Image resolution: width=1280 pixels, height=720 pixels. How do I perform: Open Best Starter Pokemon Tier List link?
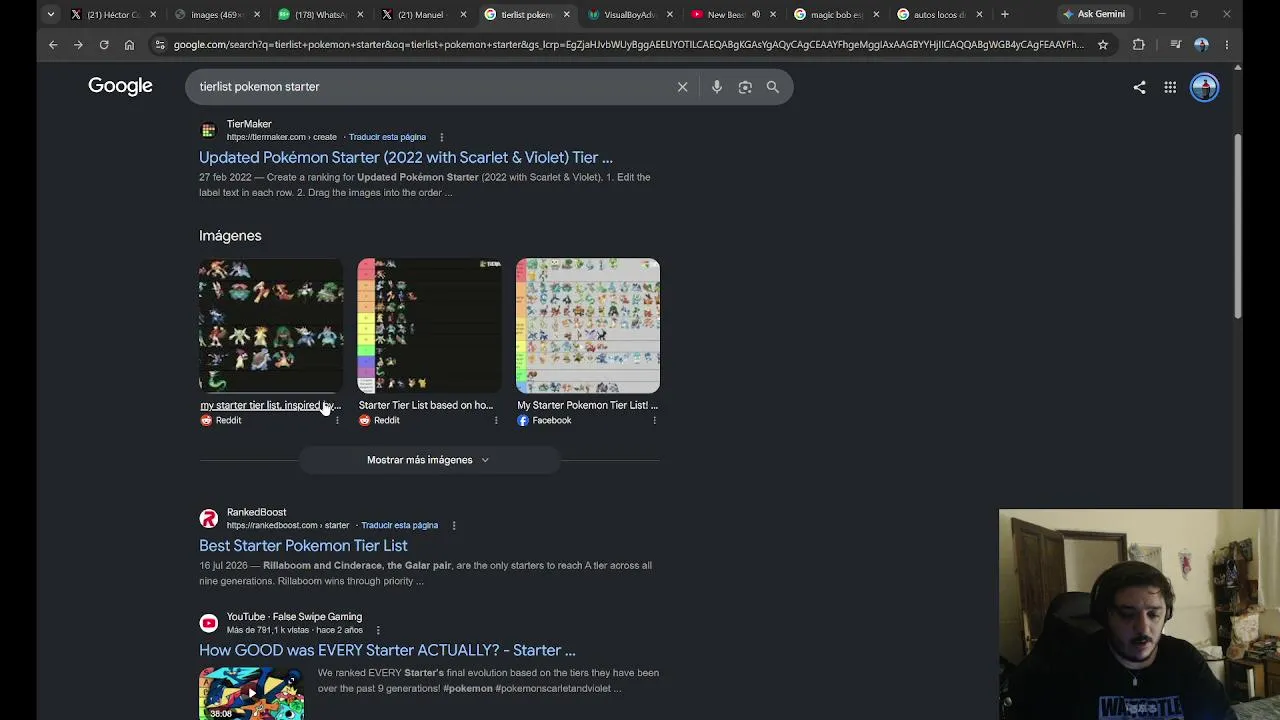303,545
